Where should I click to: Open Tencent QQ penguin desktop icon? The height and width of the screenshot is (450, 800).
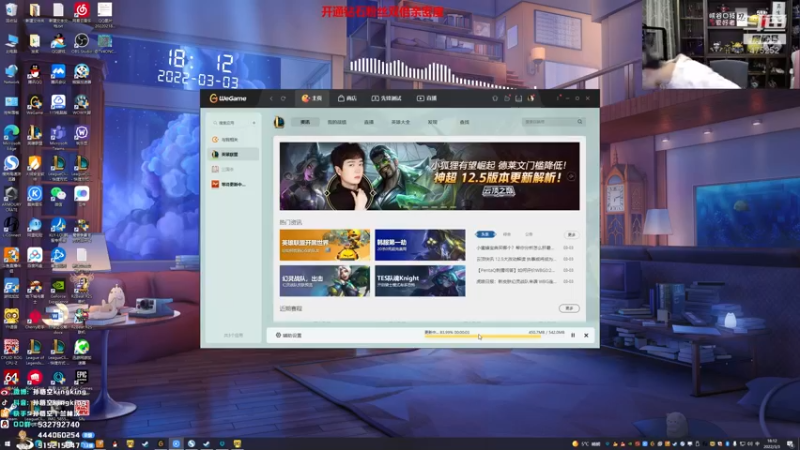[35, 73]
